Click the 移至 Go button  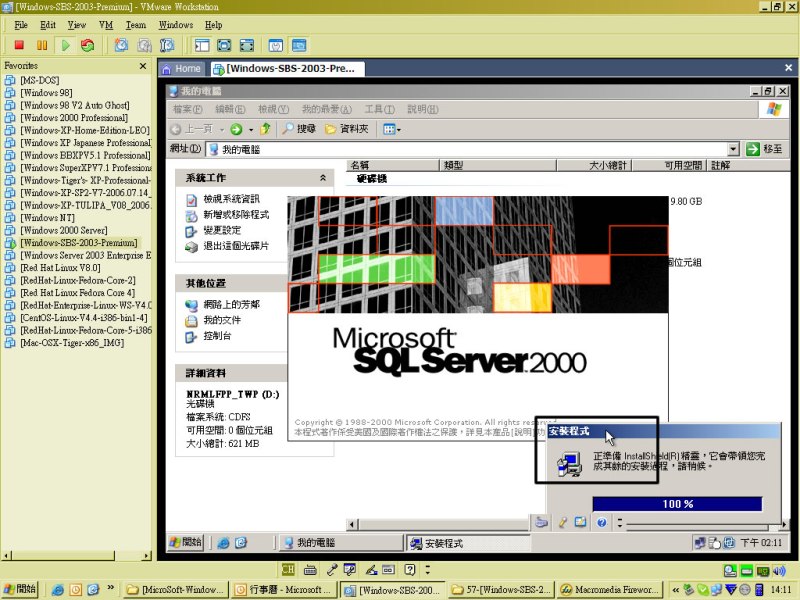pos(764,149)
